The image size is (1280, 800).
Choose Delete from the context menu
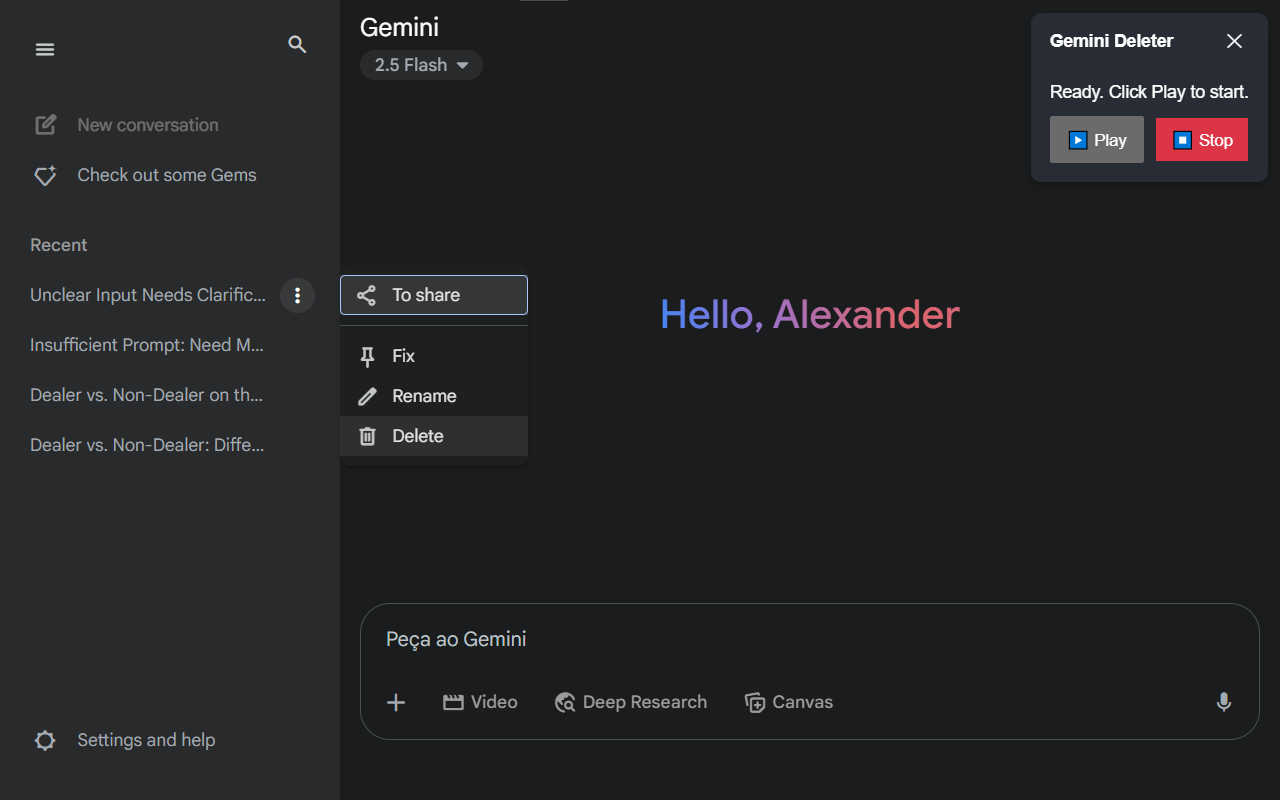point(434,436)
